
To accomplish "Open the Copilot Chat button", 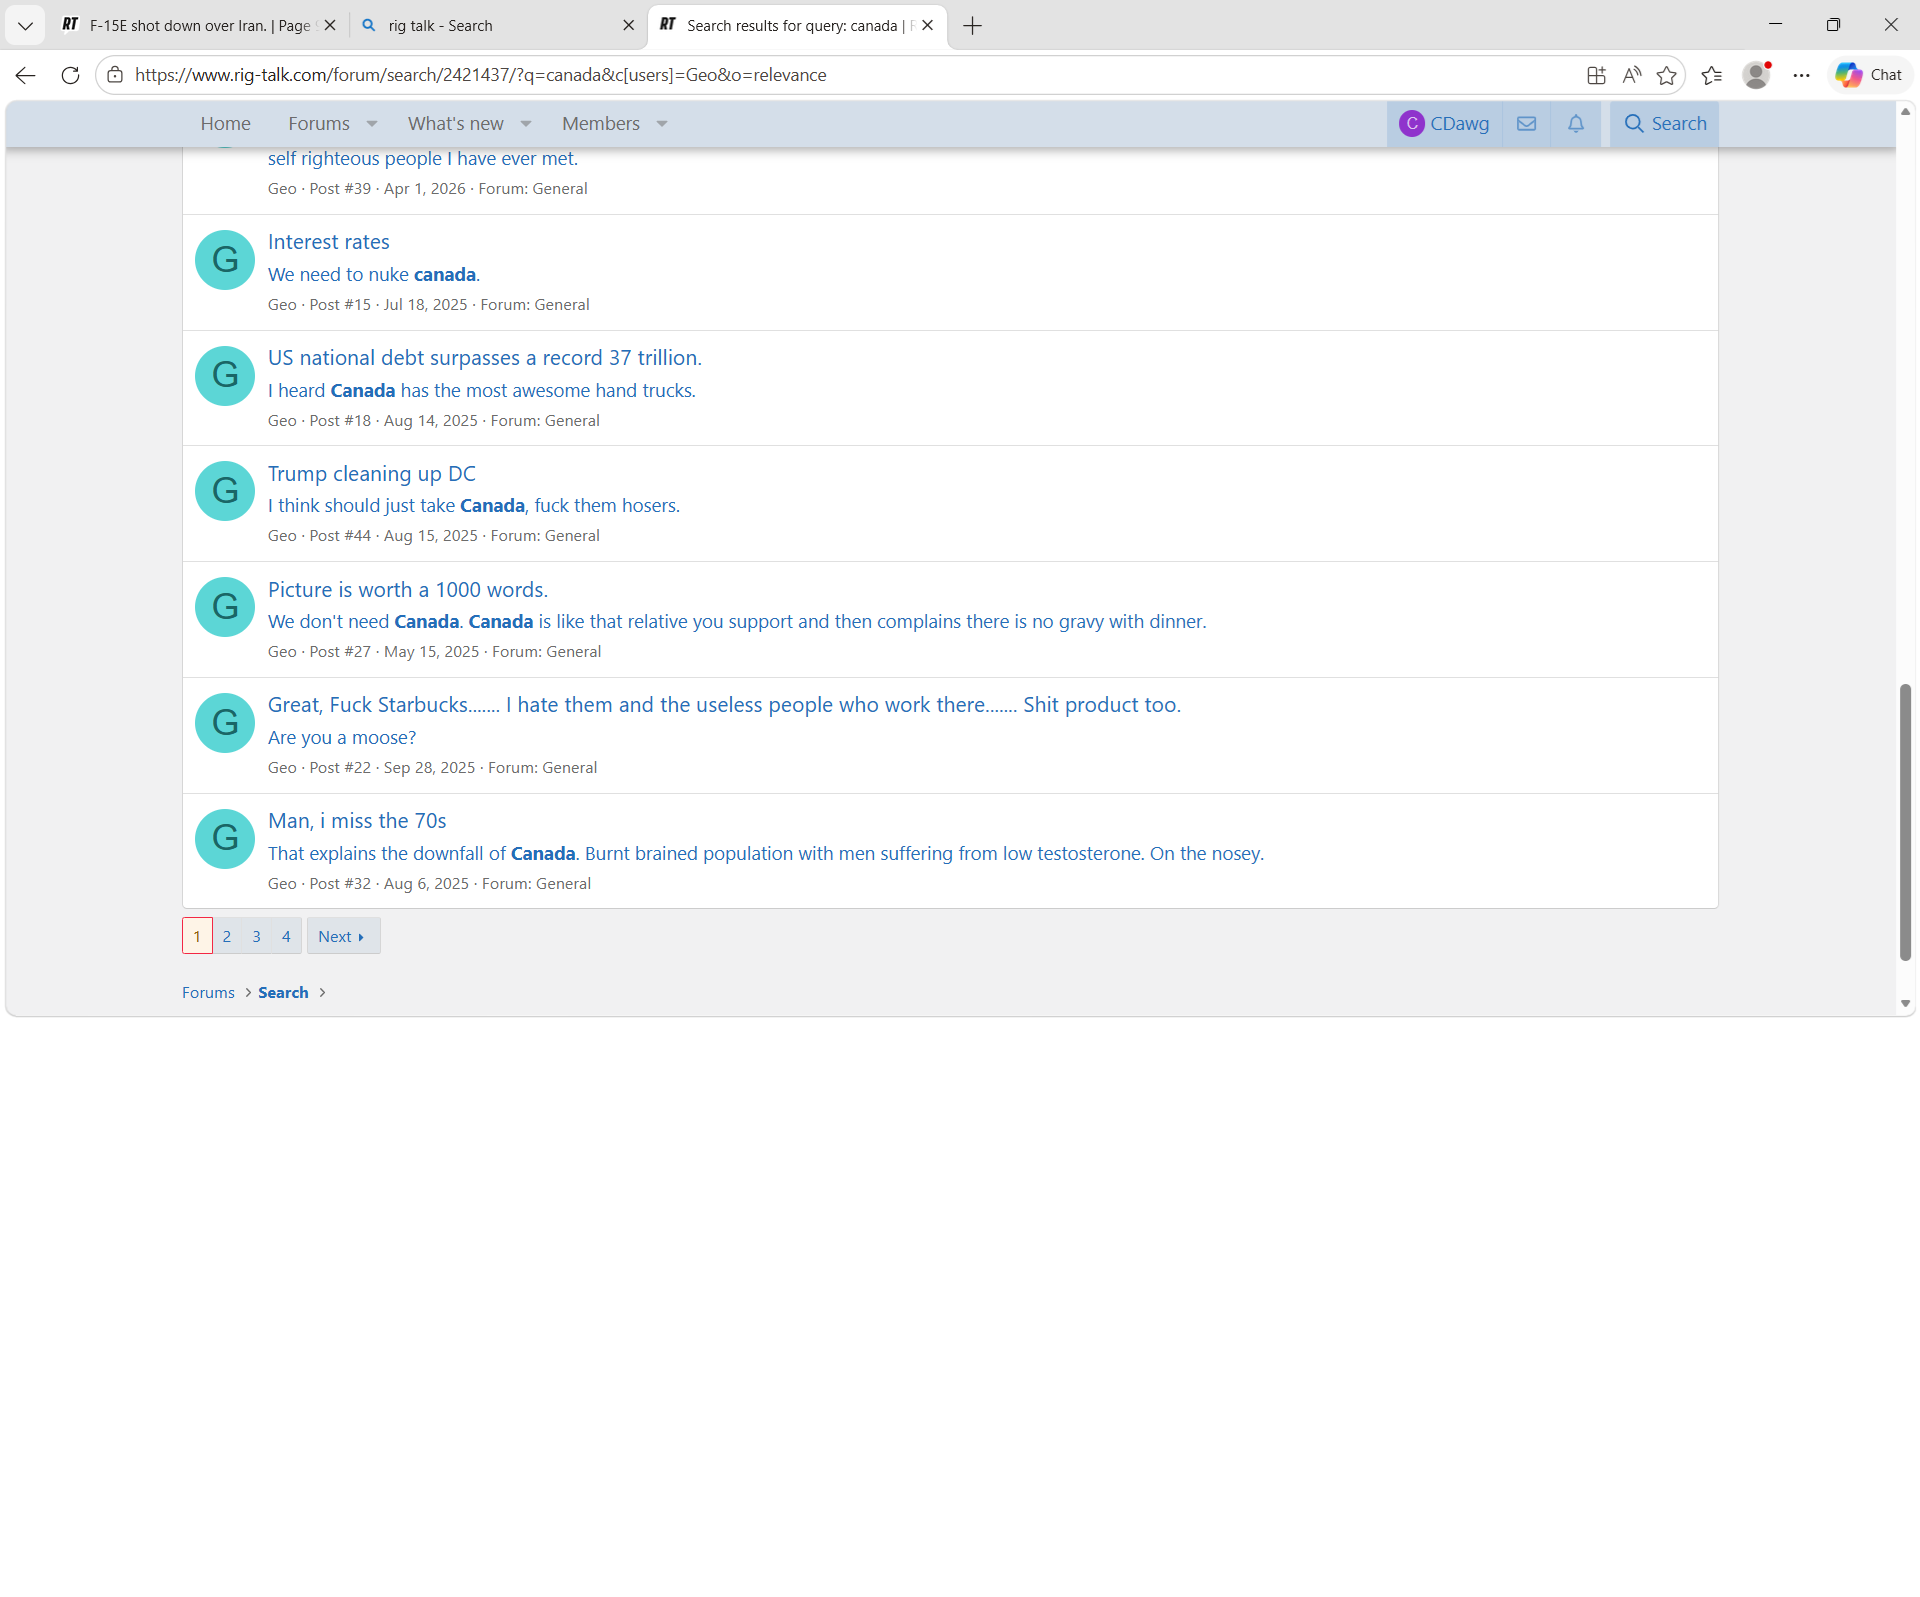I will coord(1869,75).
